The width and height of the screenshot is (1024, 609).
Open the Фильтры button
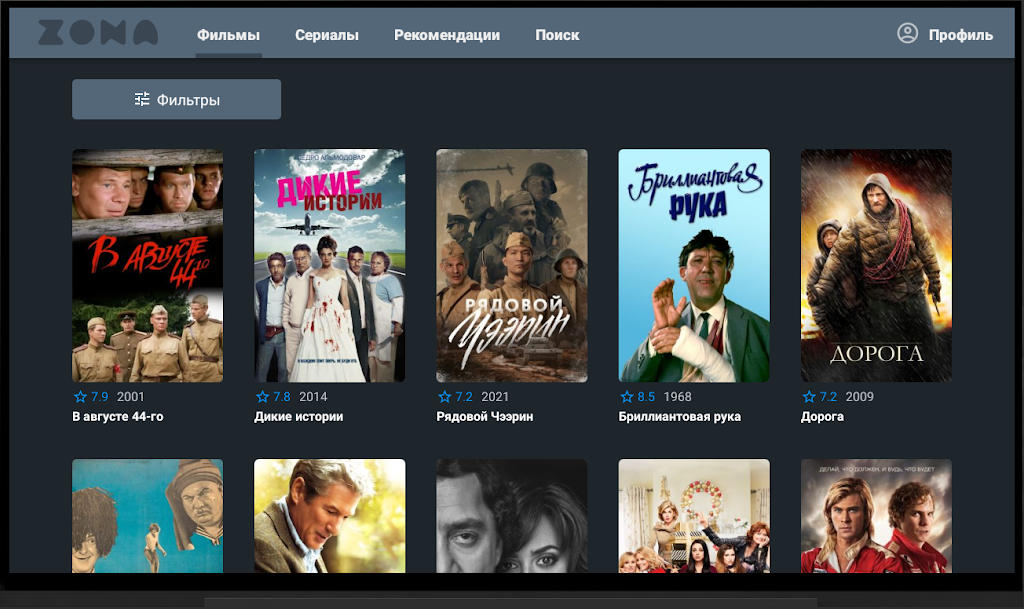176,100
